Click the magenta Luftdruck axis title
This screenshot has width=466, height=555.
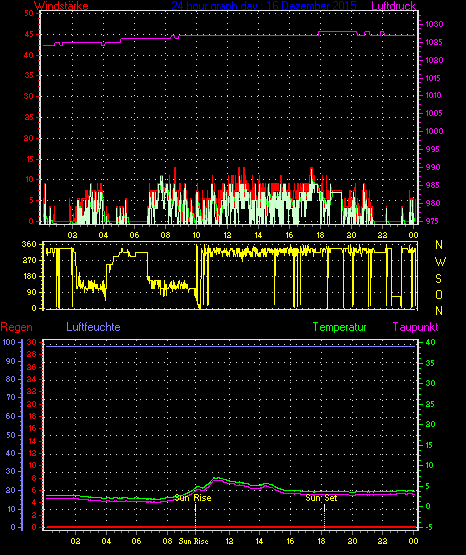[393, 6]
